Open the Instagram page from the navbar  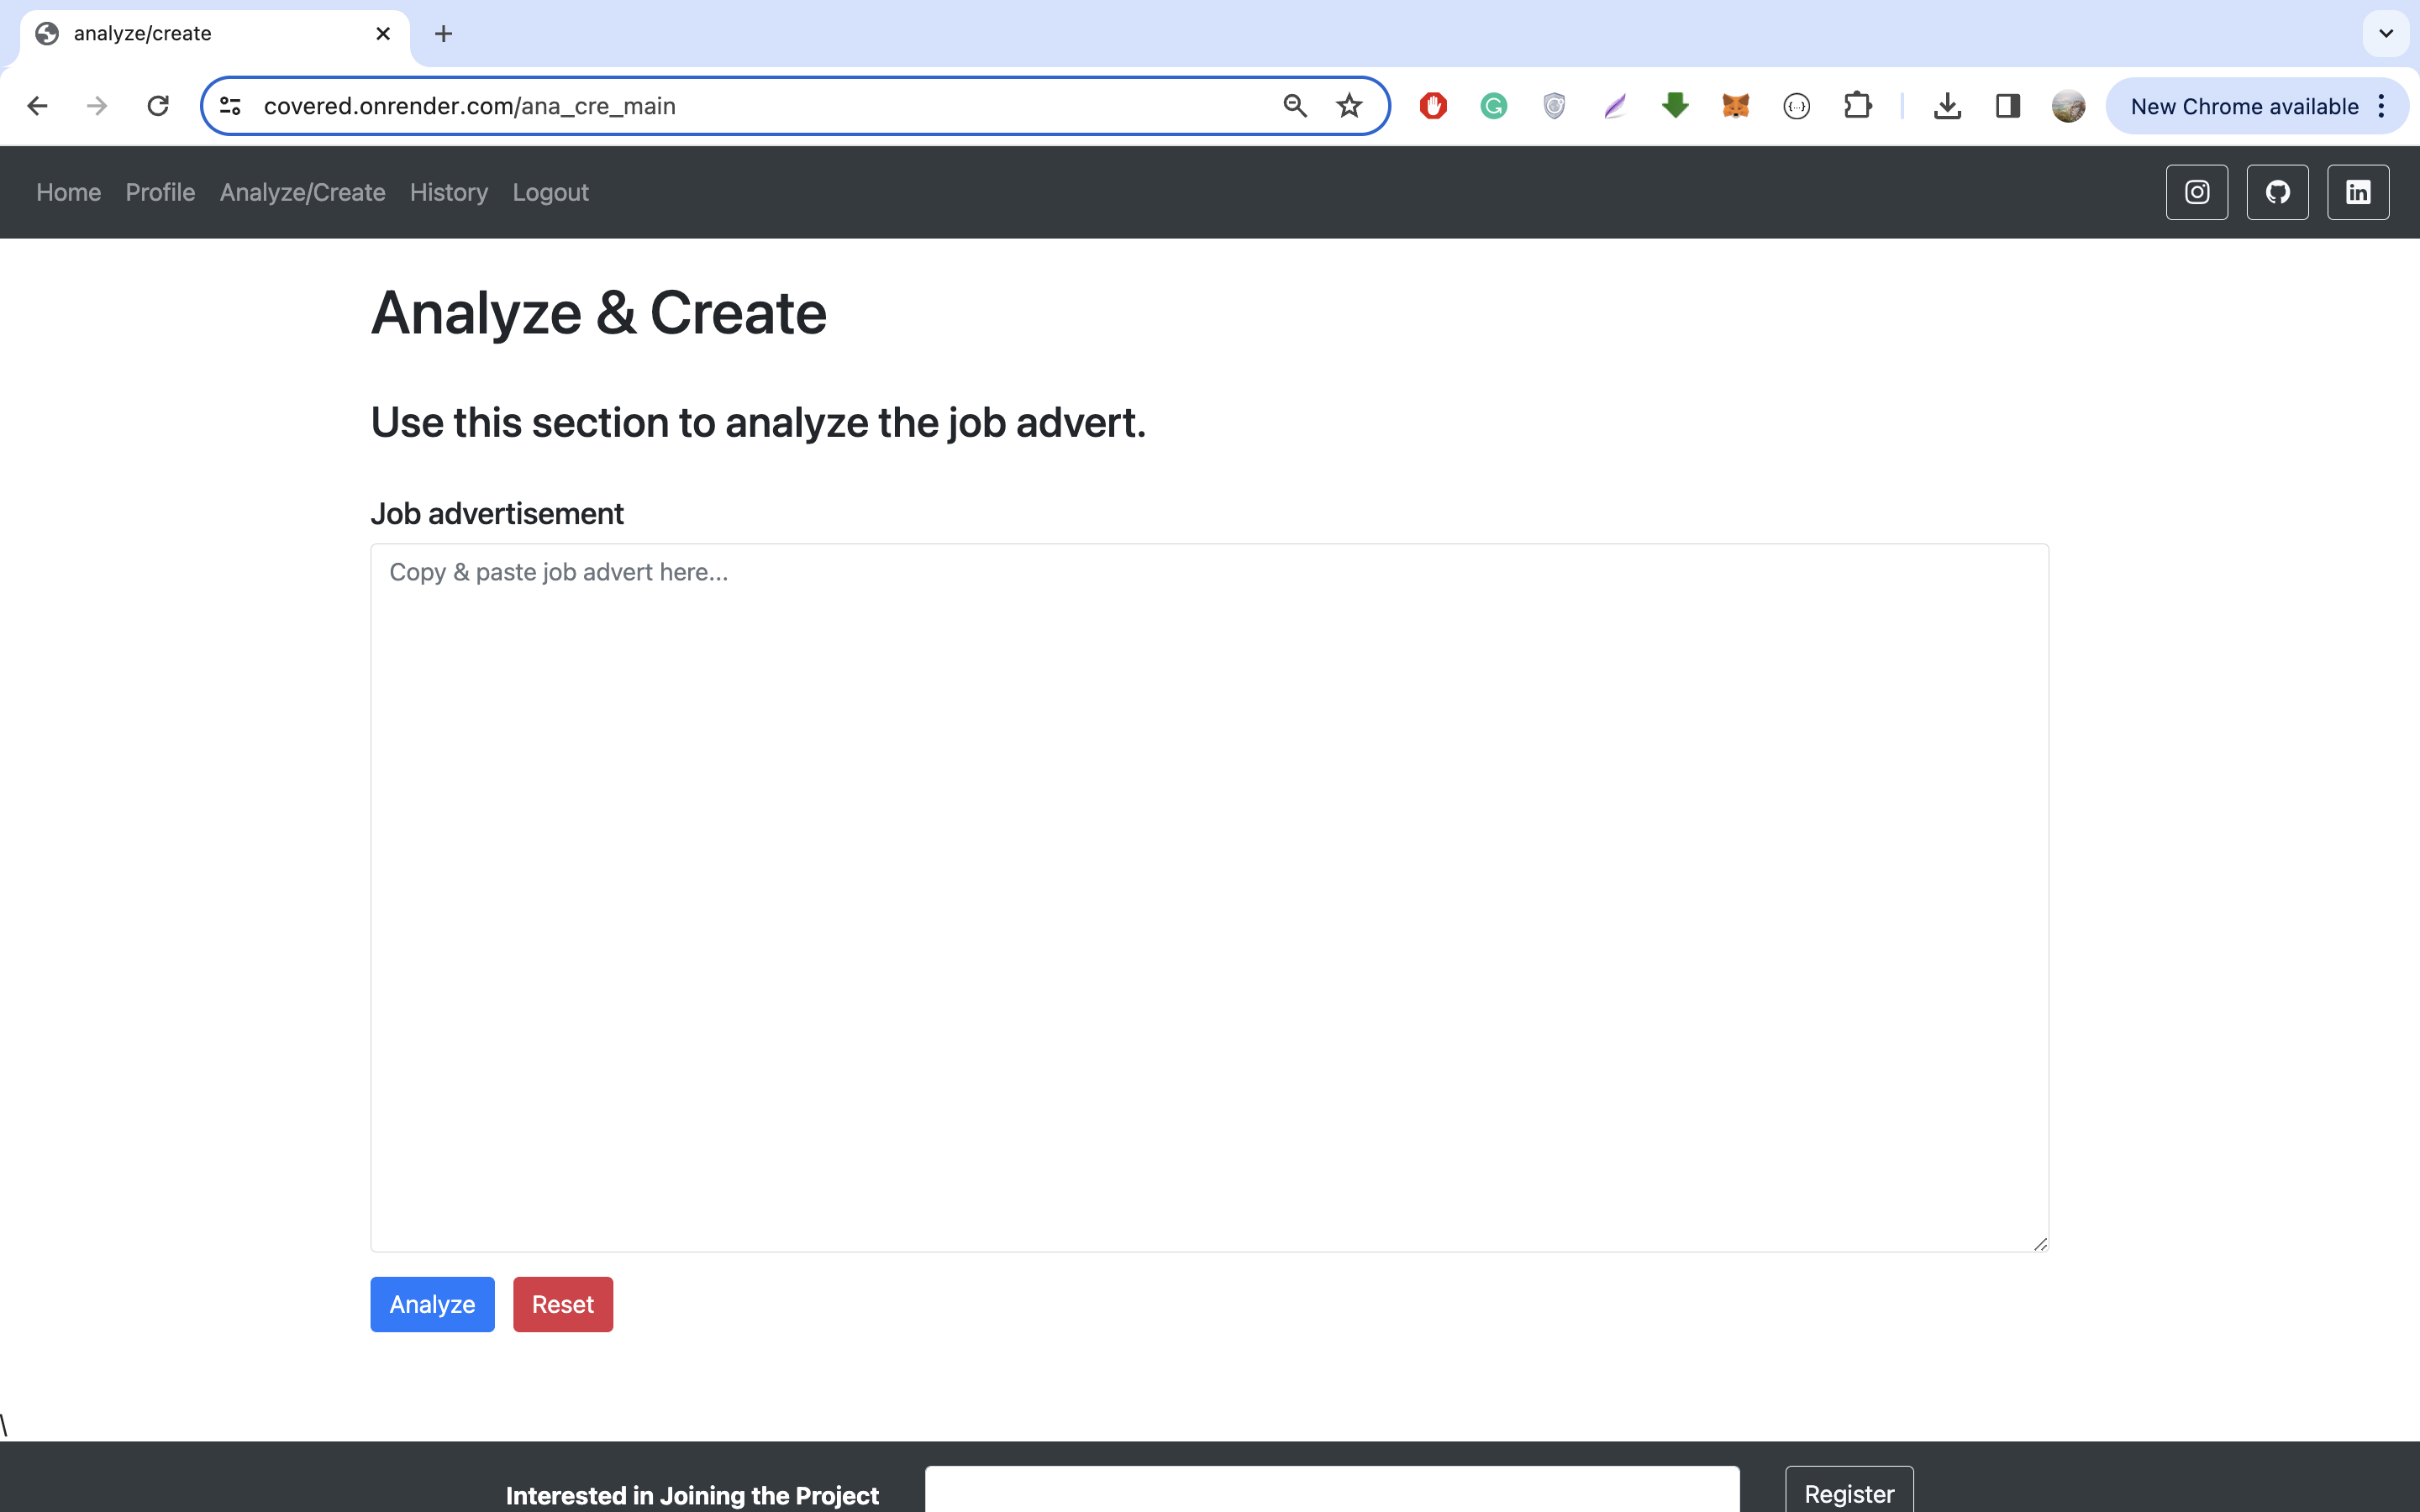(2196, 192)
